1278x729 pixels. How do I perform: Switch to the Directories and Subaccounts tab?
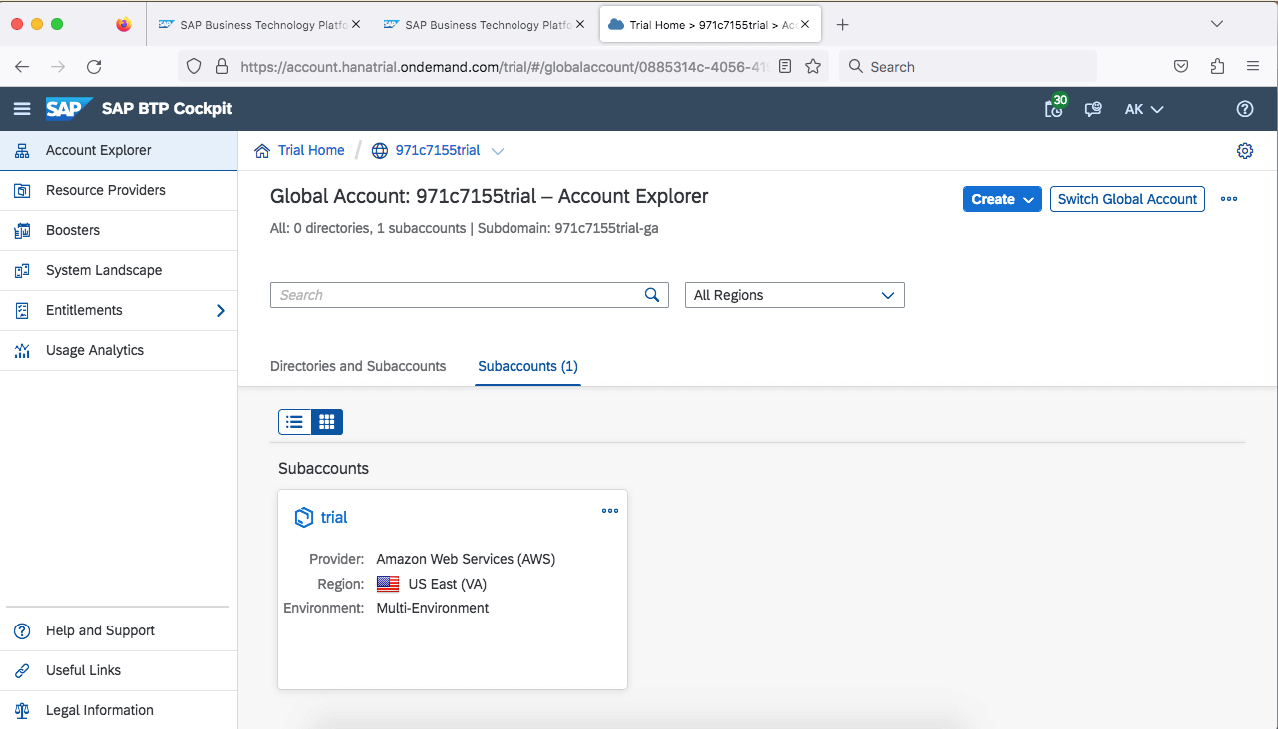pos(358,366)
